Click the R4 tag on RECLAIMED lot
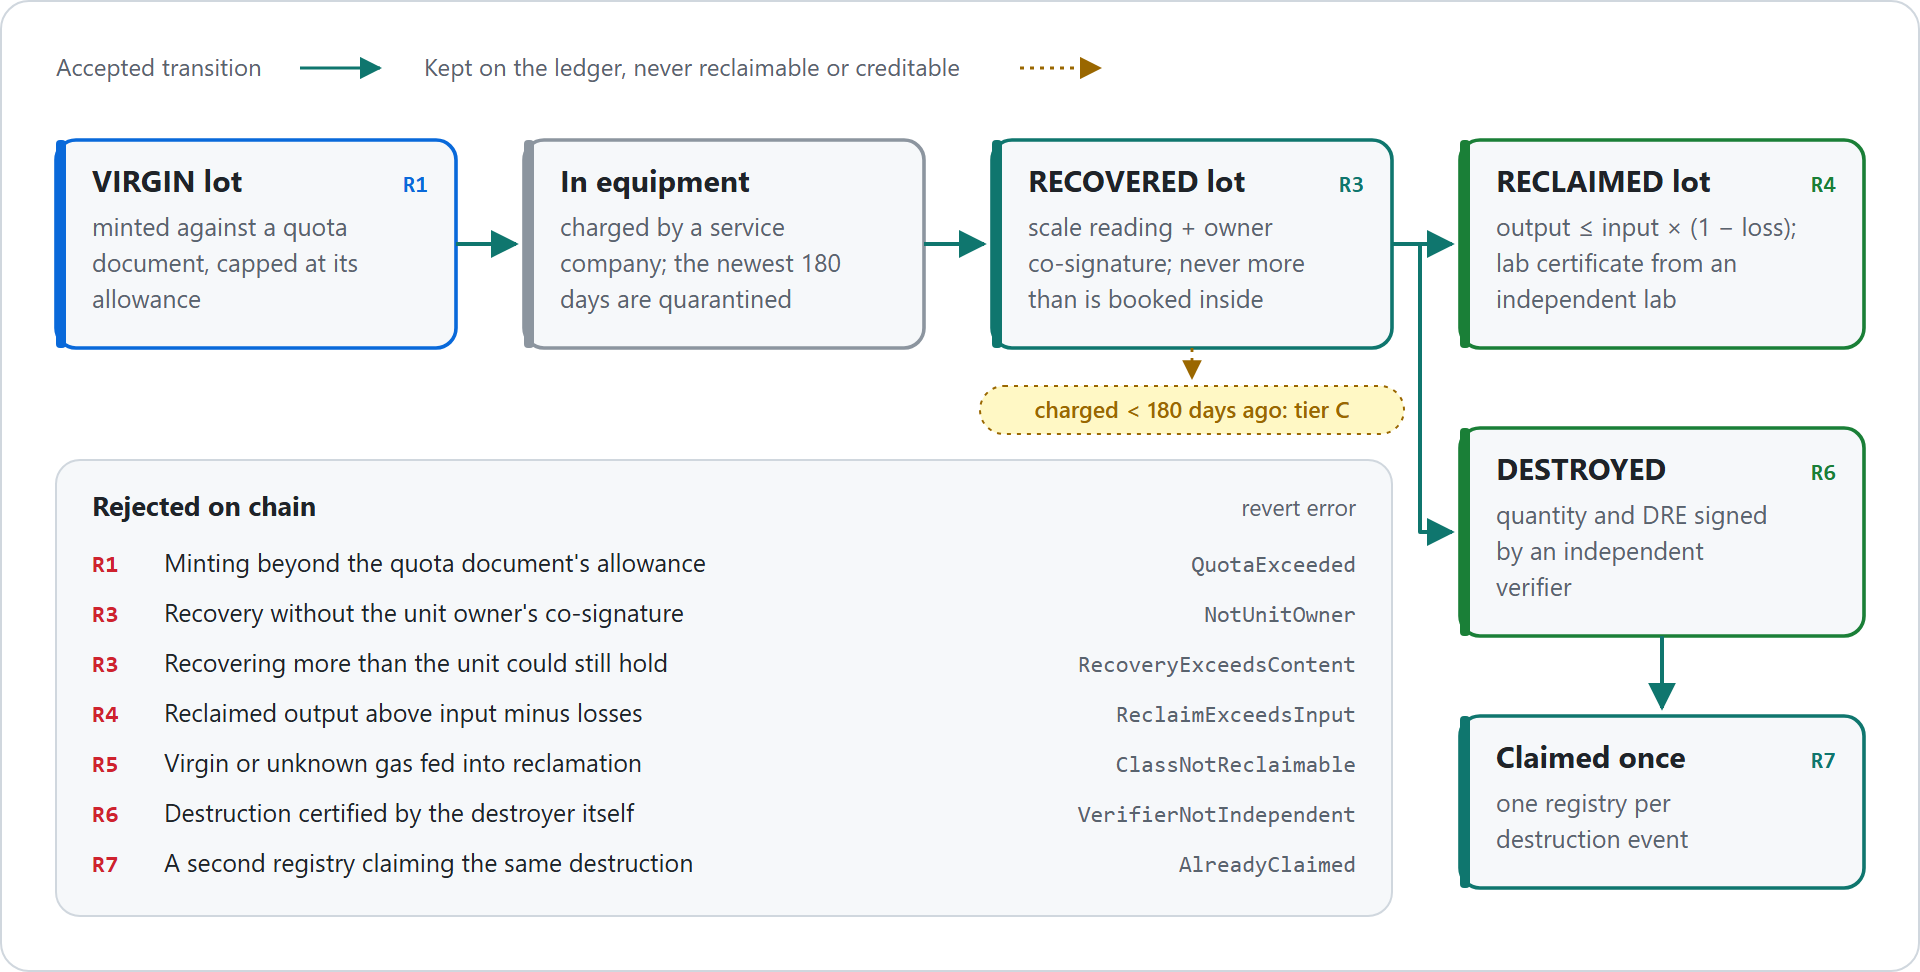Screen dimensions: 1920x972 tap(1823, 185)
